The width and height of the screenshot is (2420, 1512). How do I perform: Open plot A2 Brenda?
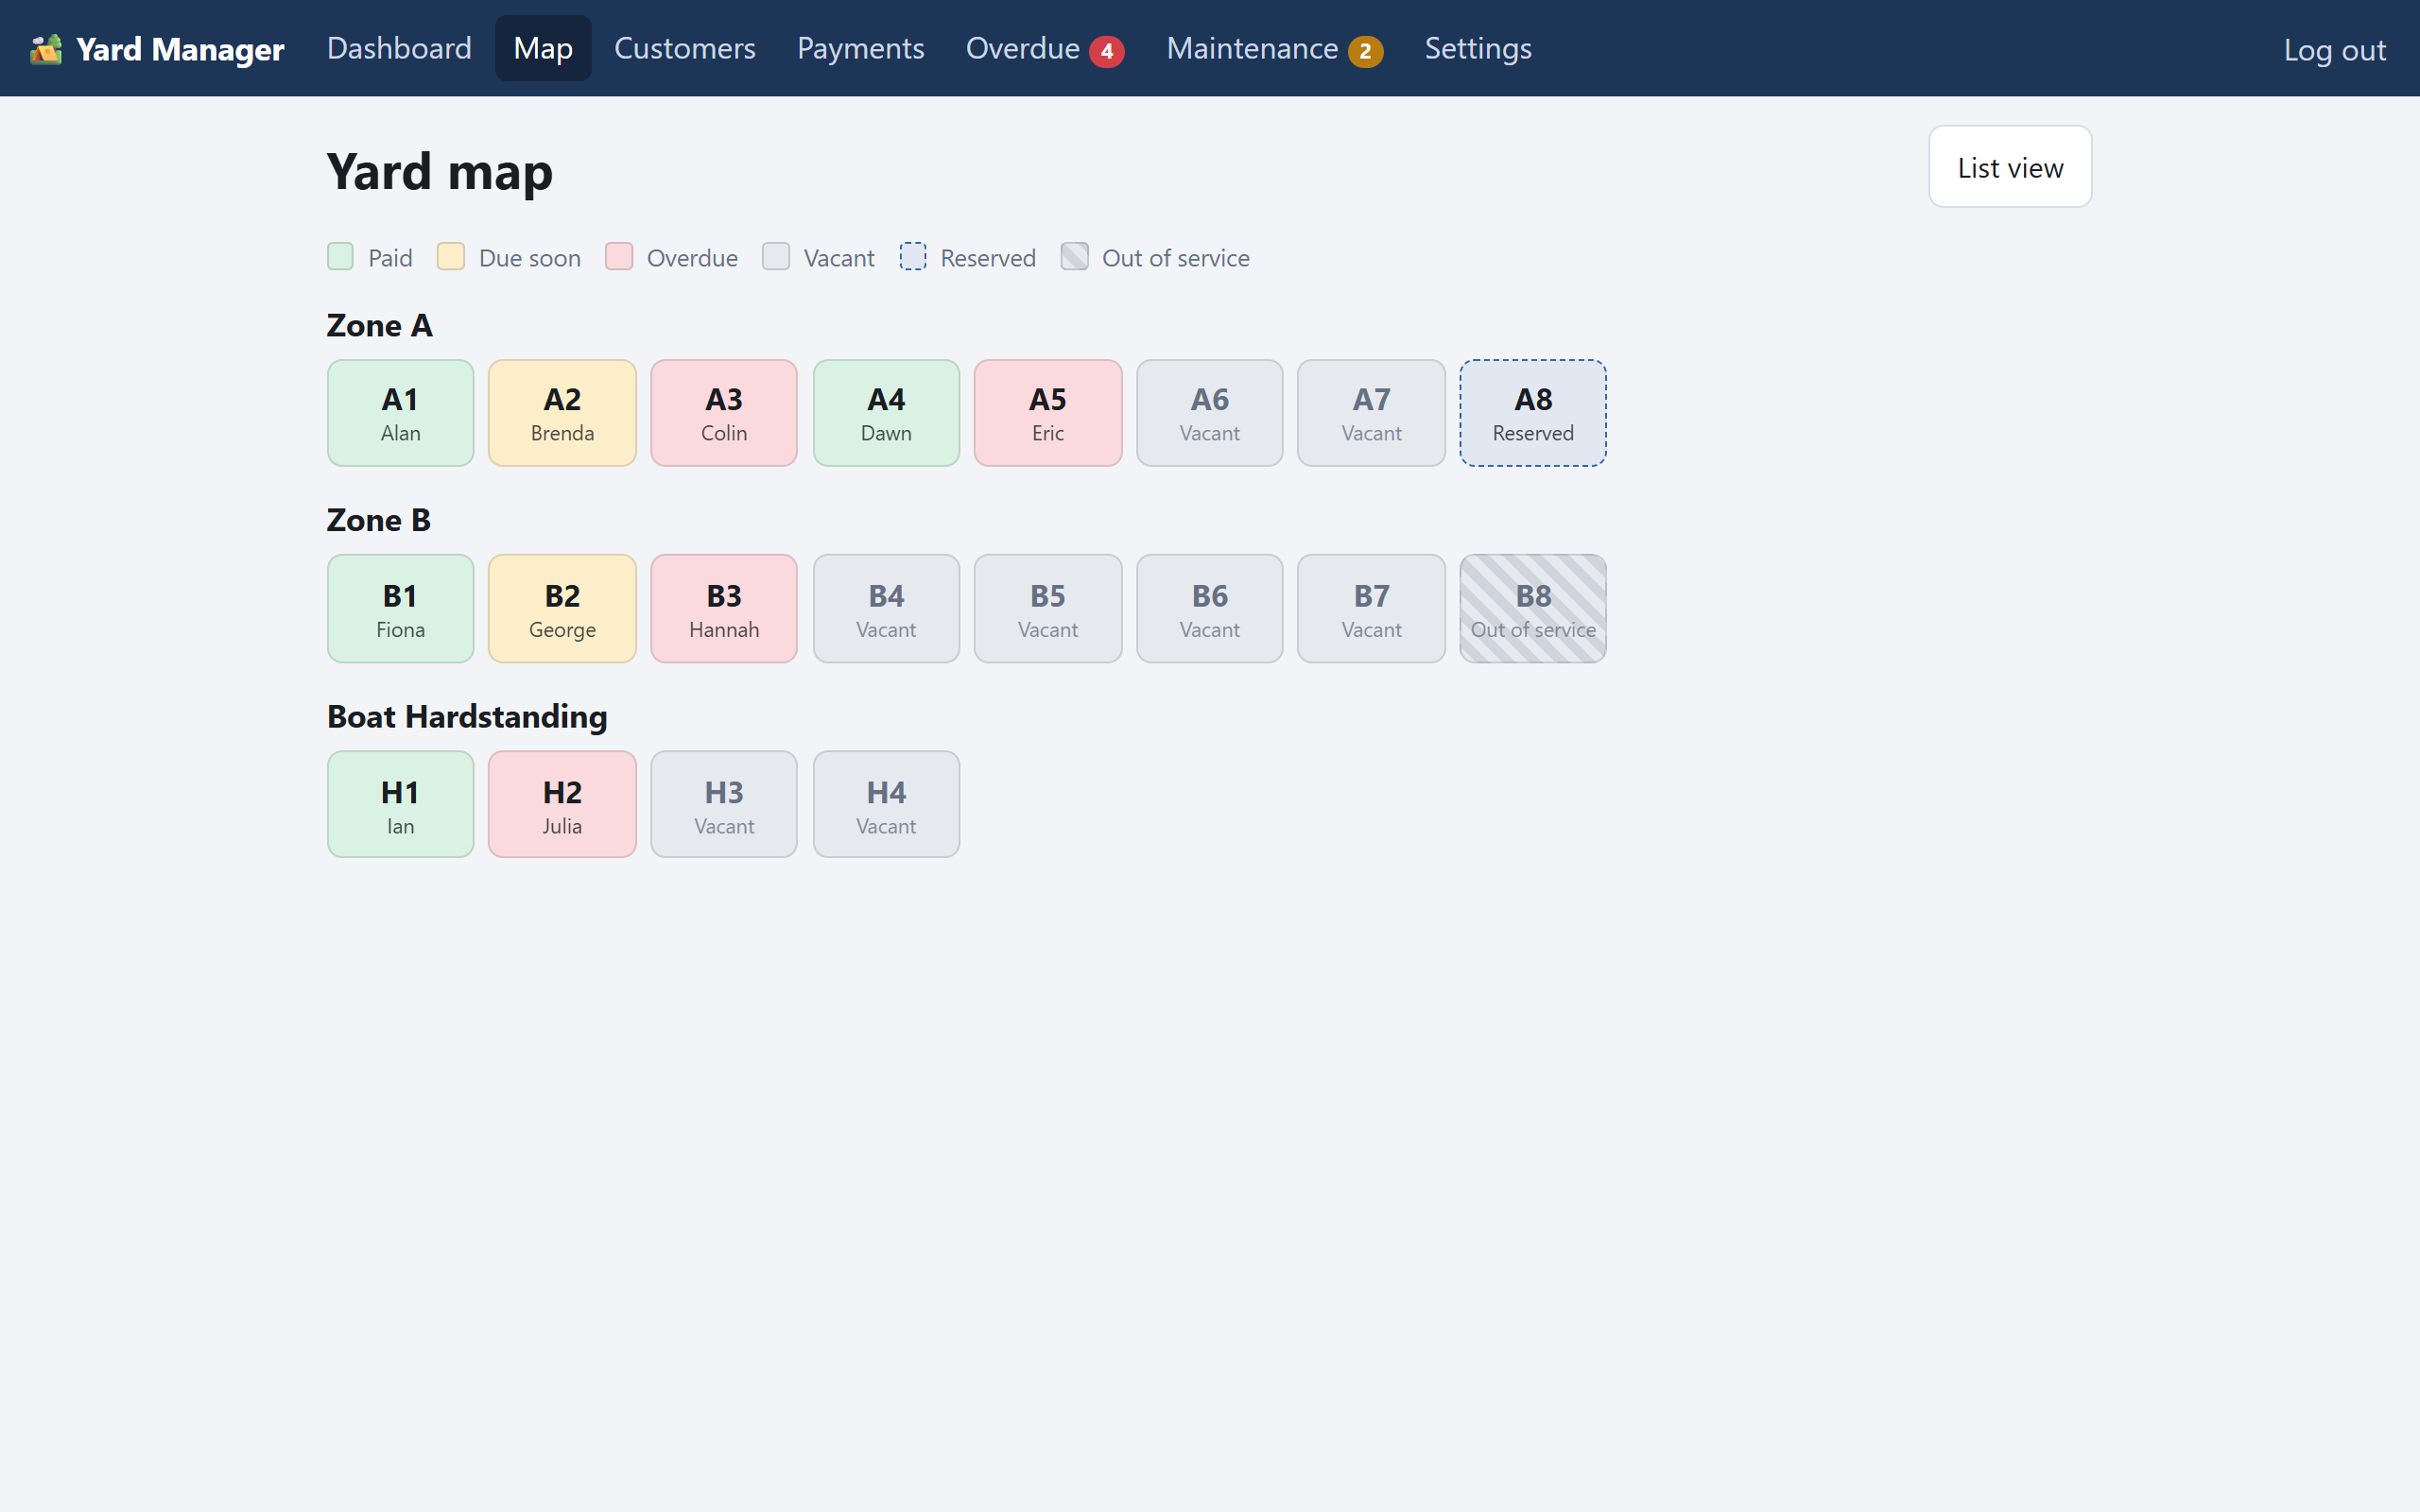click(562, 413)
